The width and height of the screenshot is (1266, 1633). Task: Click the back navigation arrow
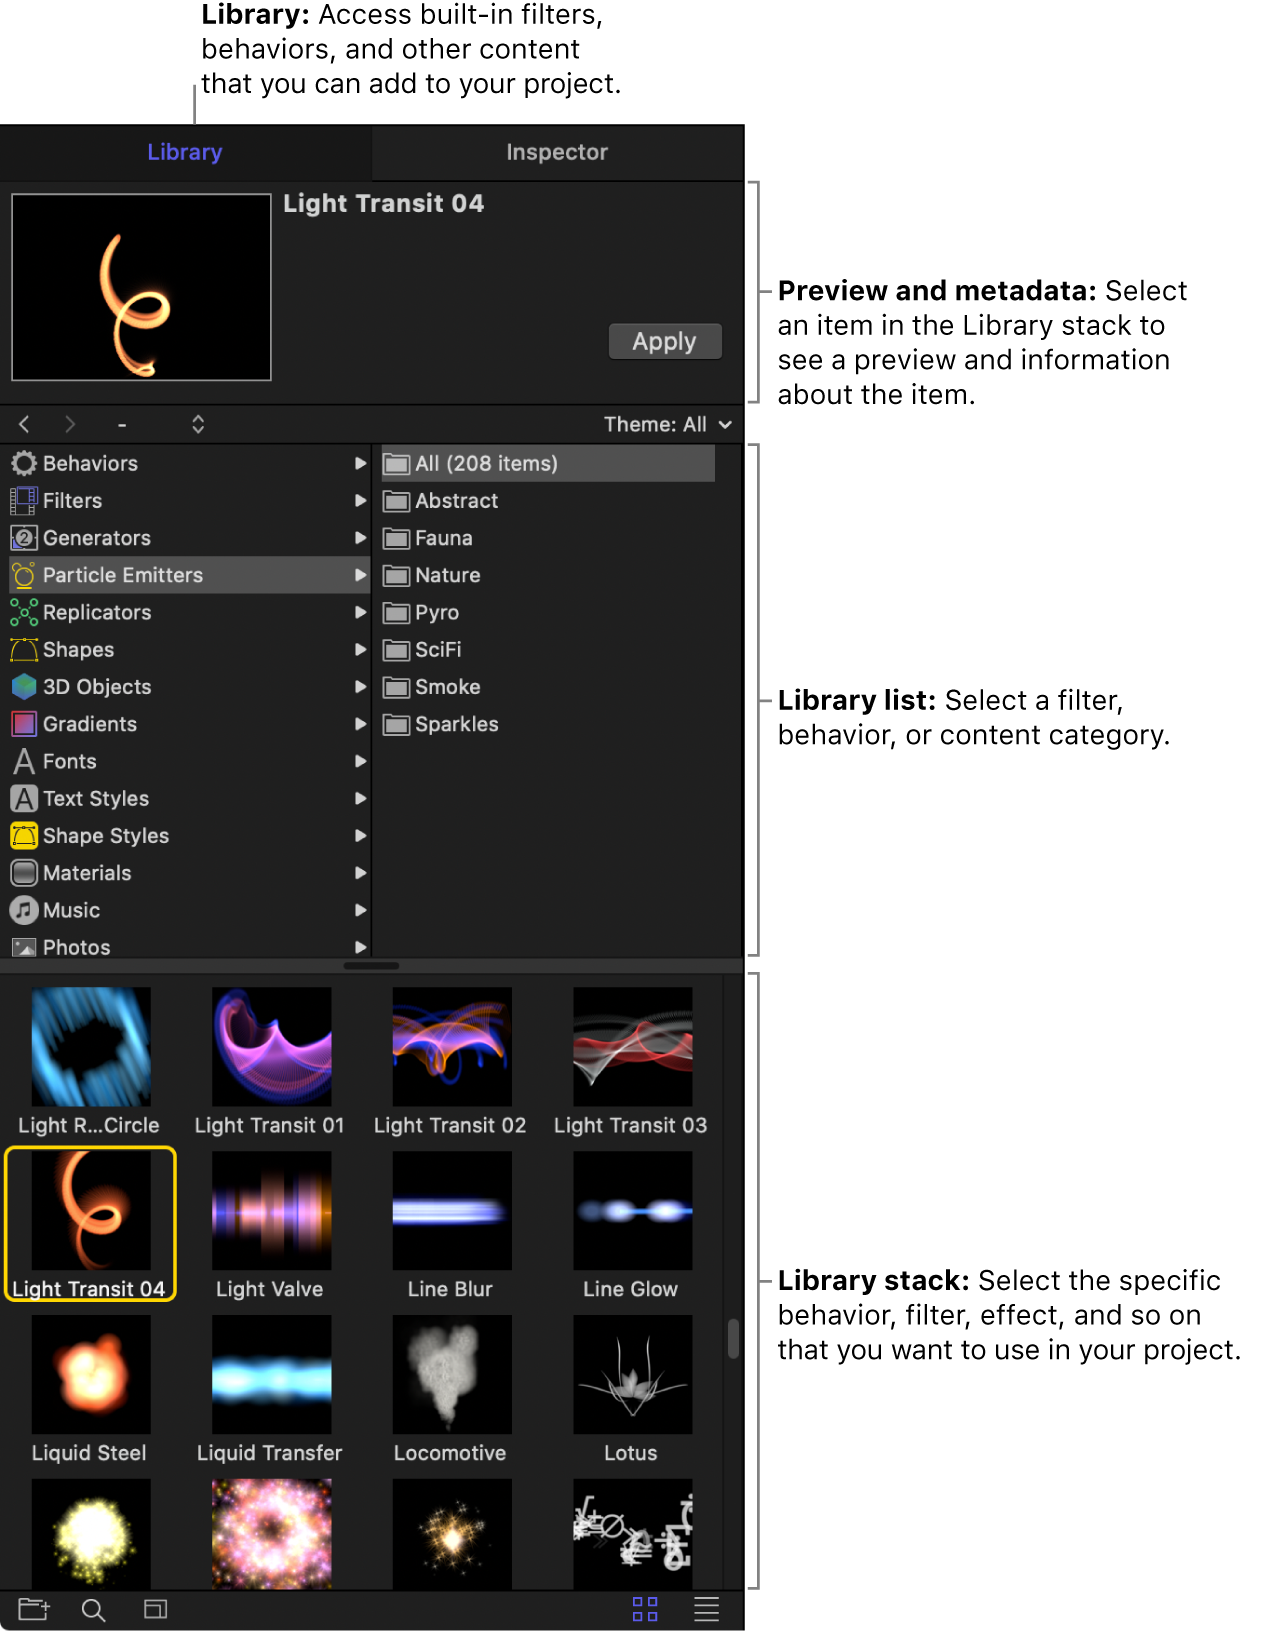click(25, 424)
